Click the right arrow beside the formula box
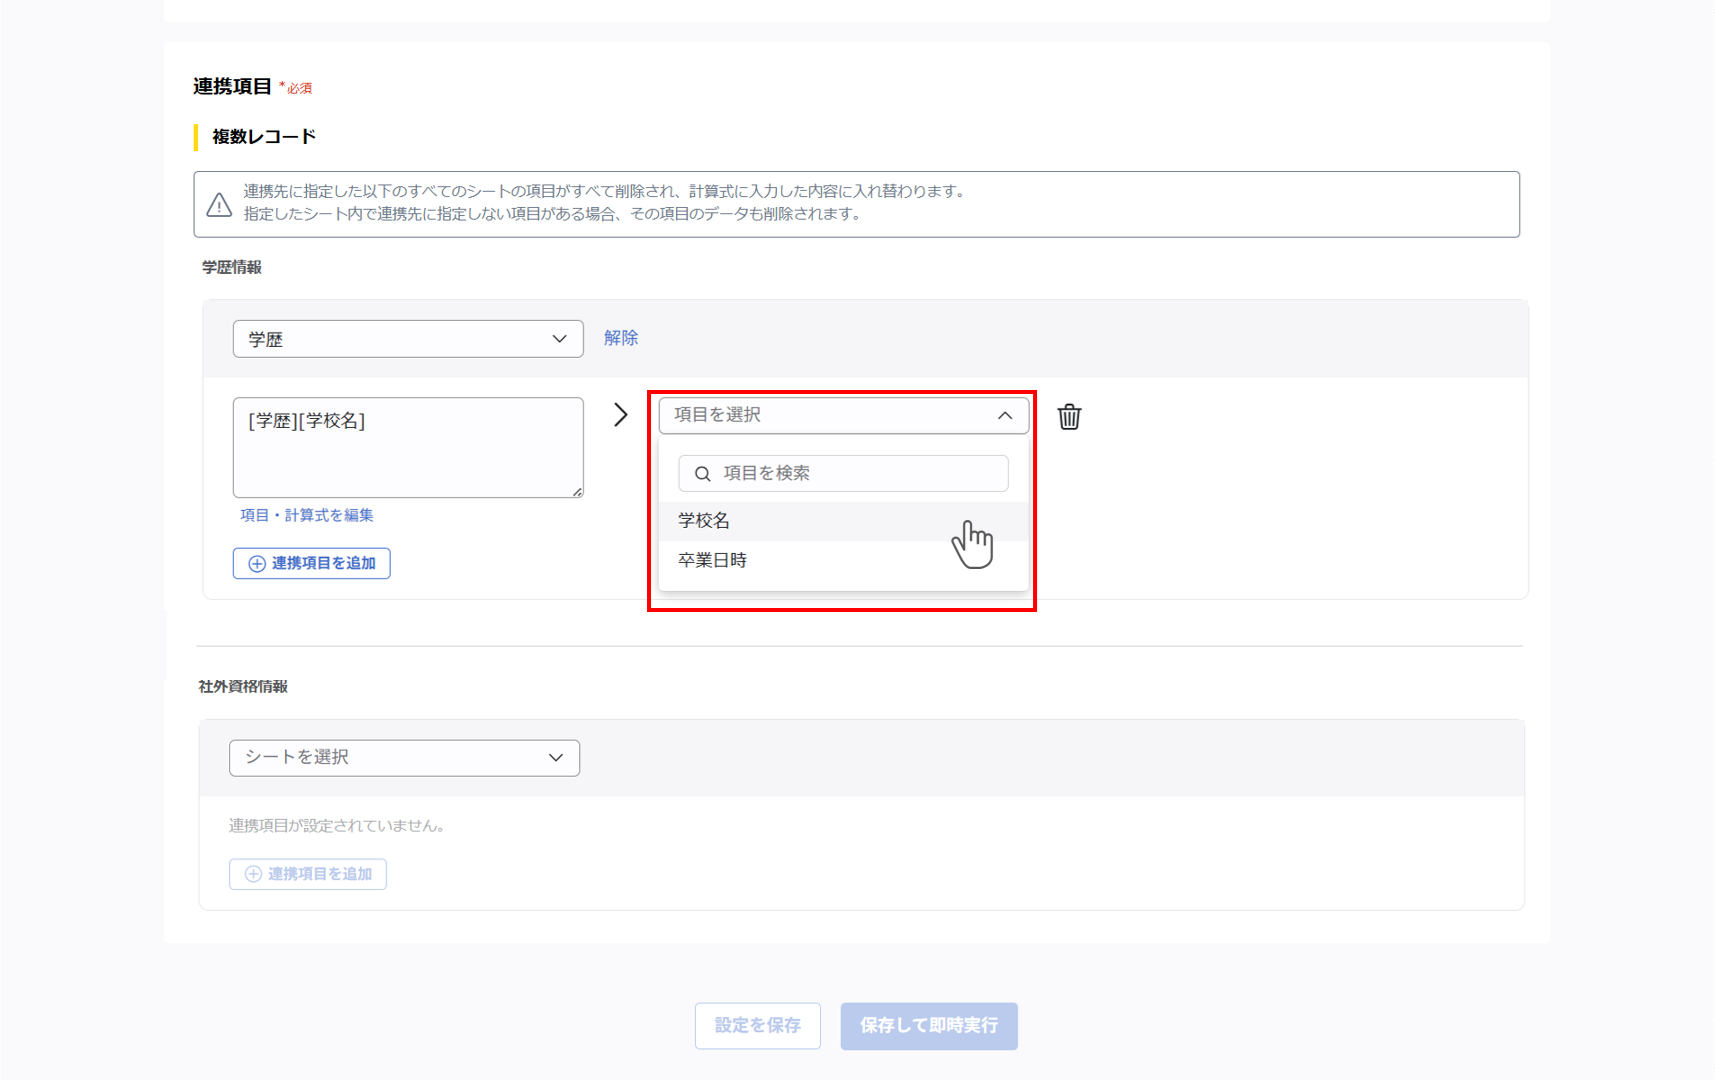The height and width of the screenshot is (1080, 1715). (620, 415)
